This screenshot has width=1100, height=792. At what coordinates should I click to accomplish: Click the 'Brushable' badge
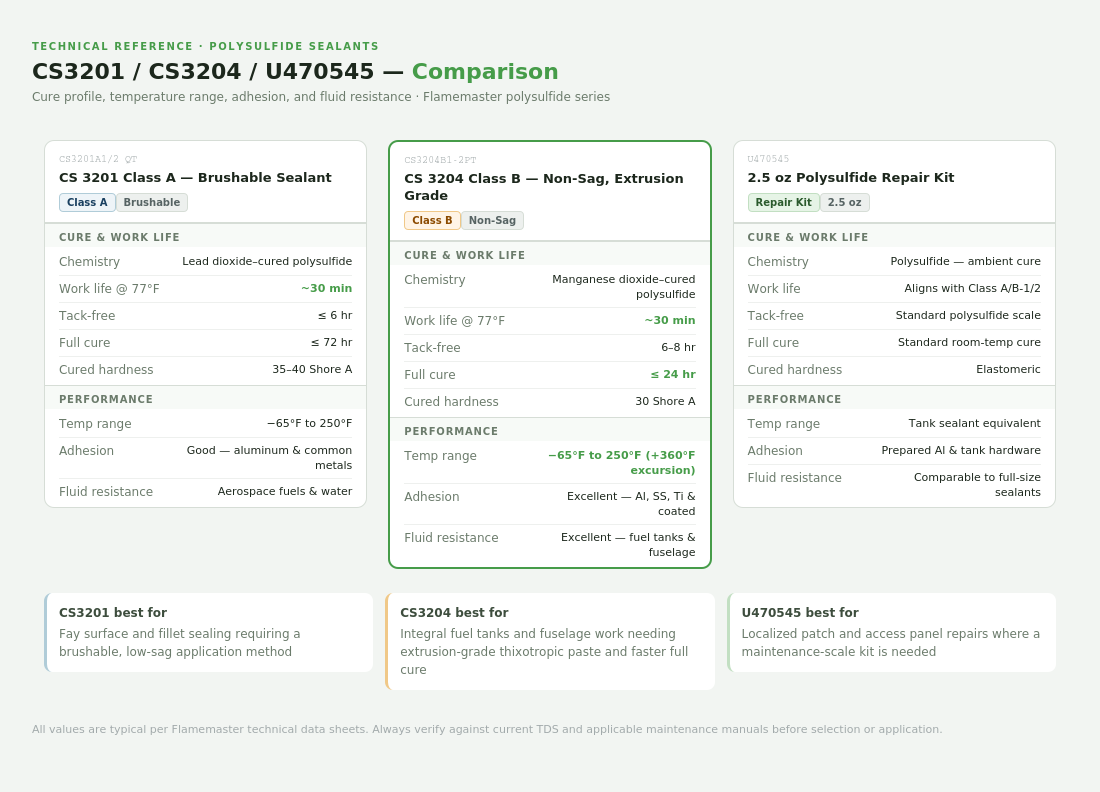[152, 202]
